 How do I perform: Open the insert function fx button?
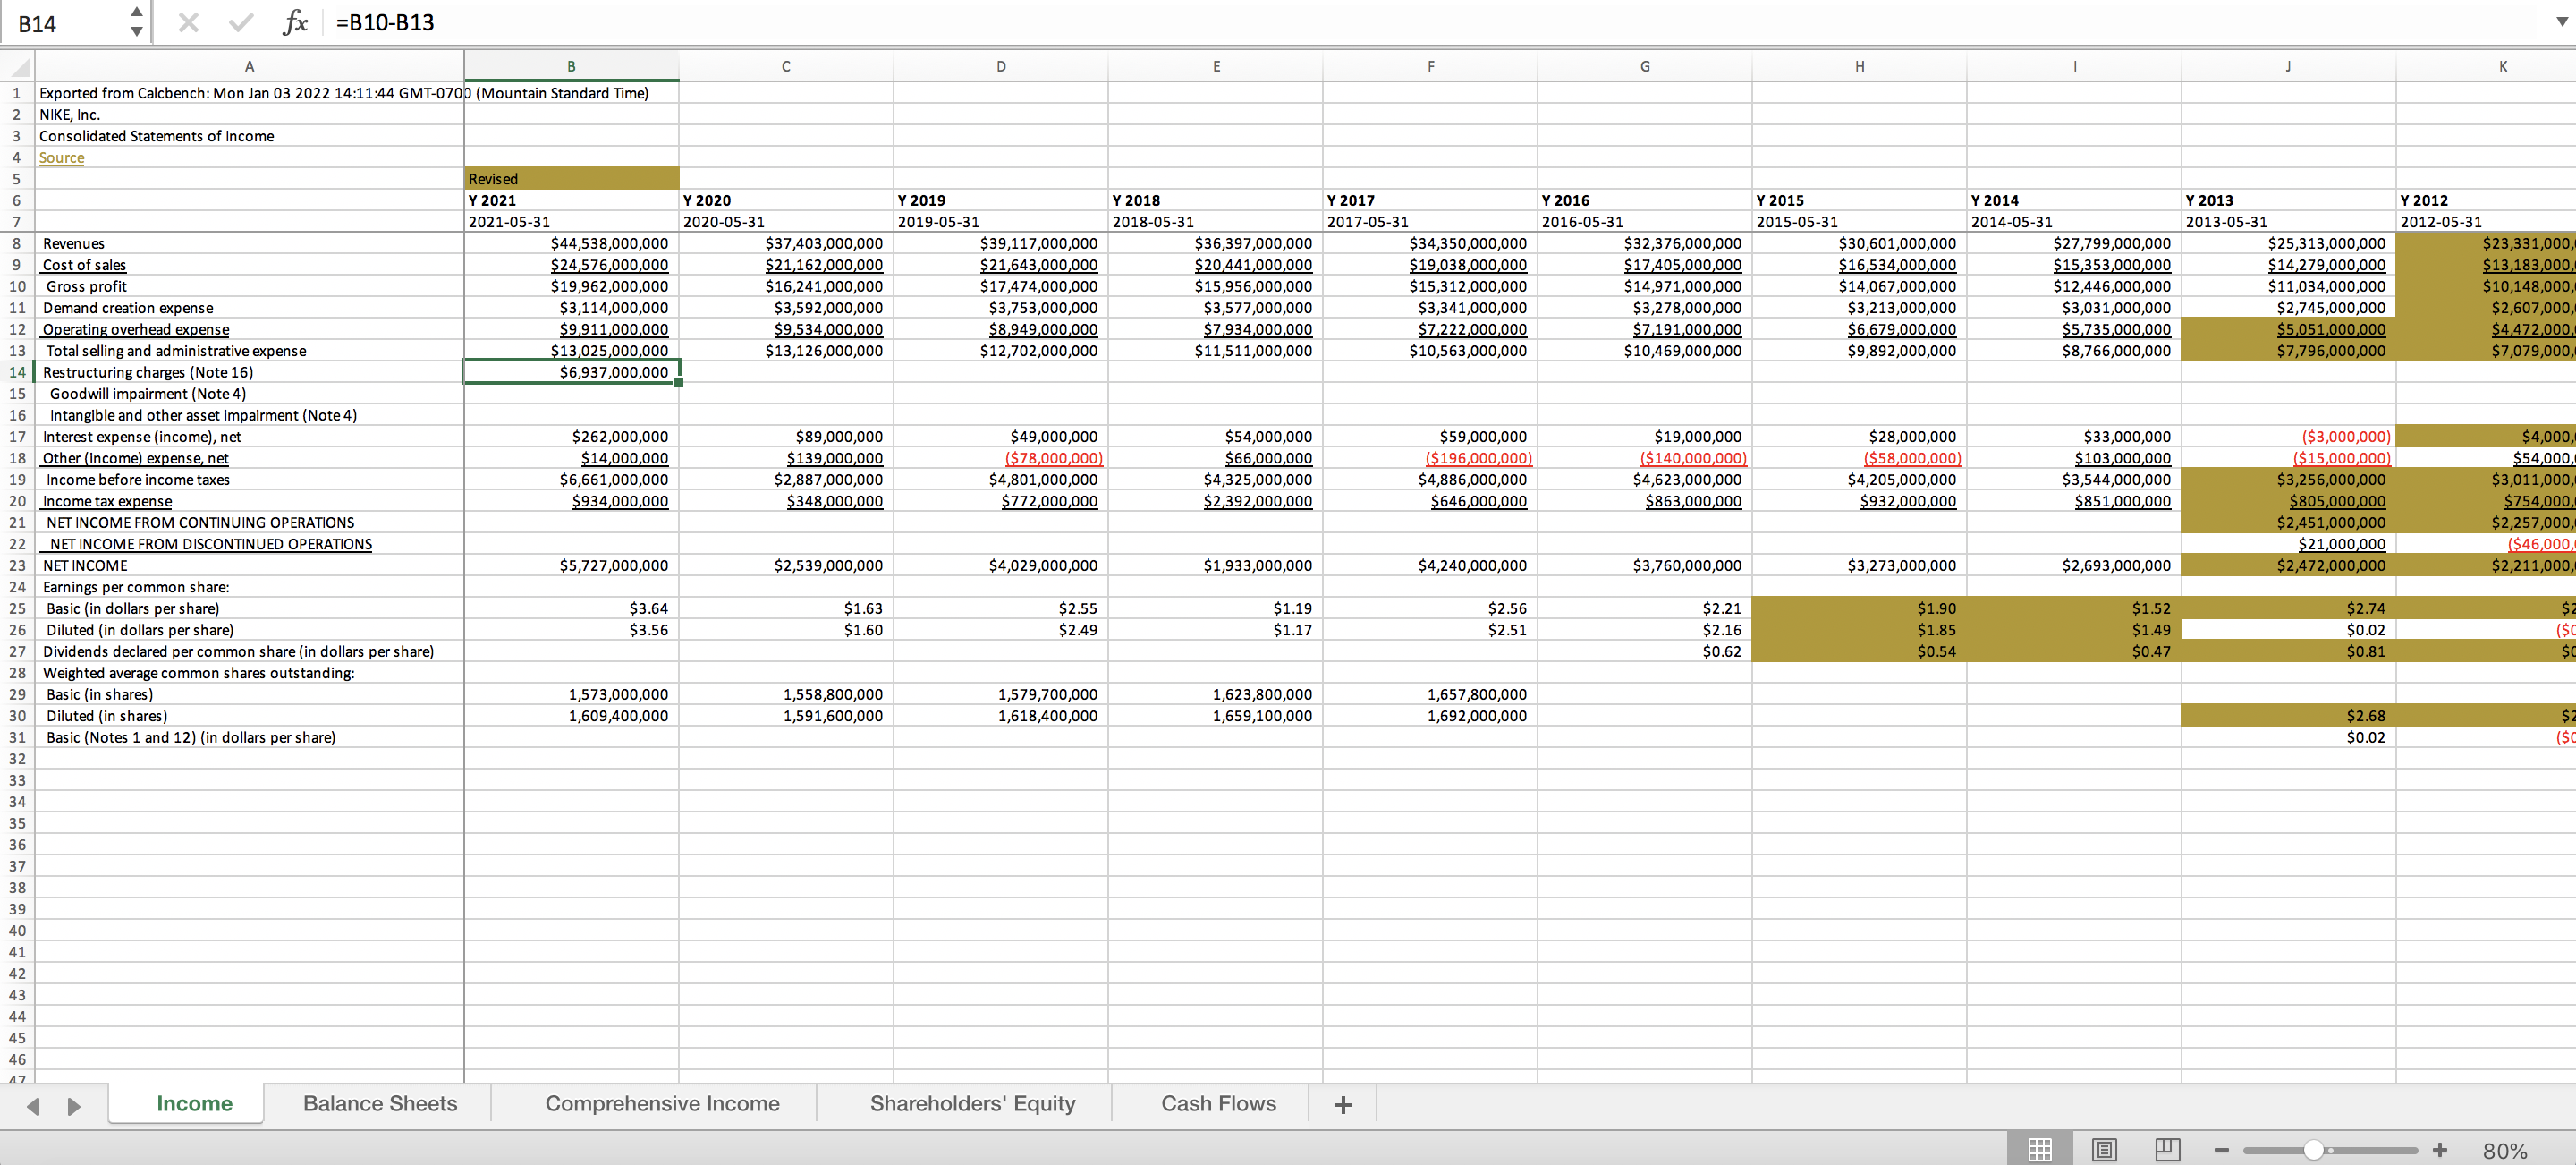(x=294, y=22)
